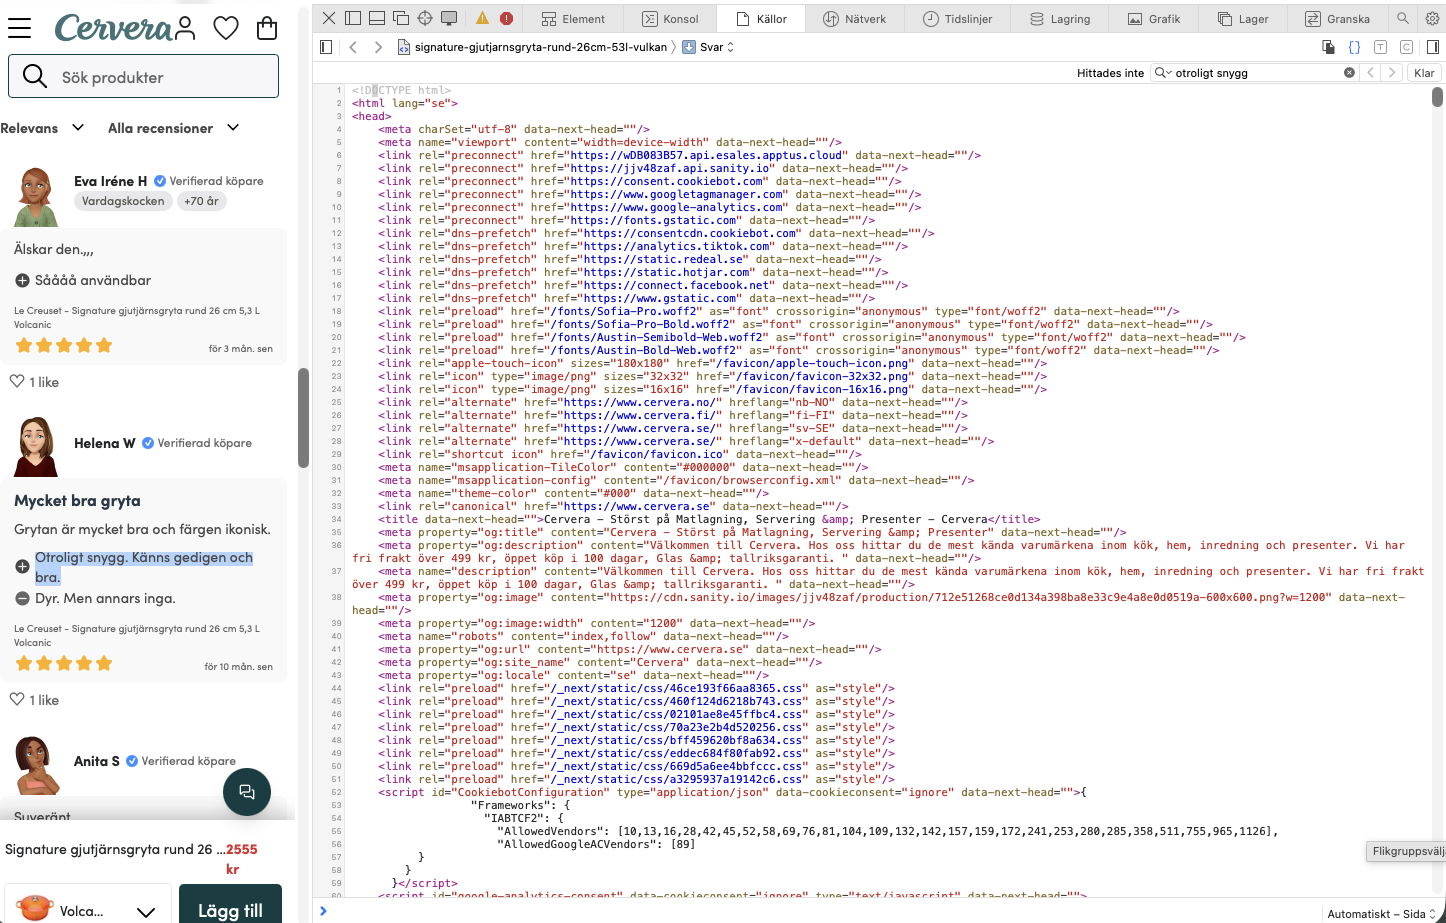
Task: Go forward to next resource
Action: (378, 47)
